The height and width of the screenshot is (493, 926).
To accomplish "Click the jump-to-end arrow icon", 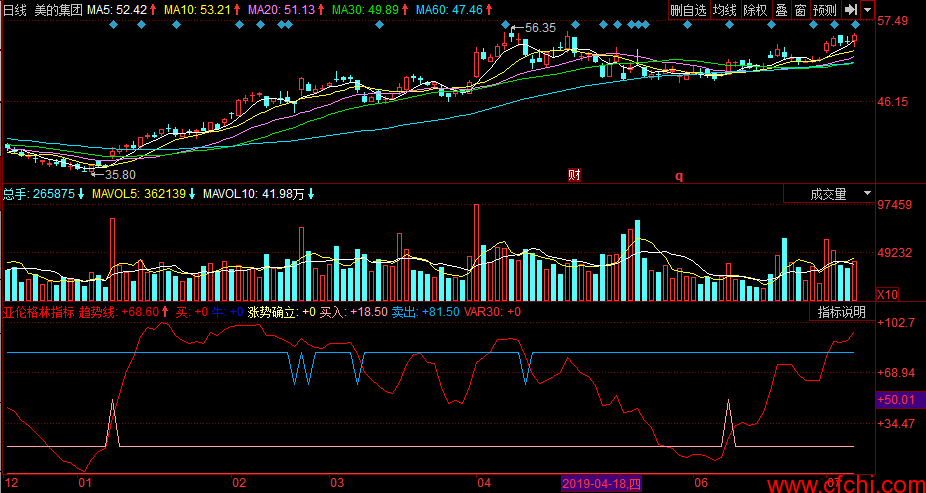I will point(850,9).
